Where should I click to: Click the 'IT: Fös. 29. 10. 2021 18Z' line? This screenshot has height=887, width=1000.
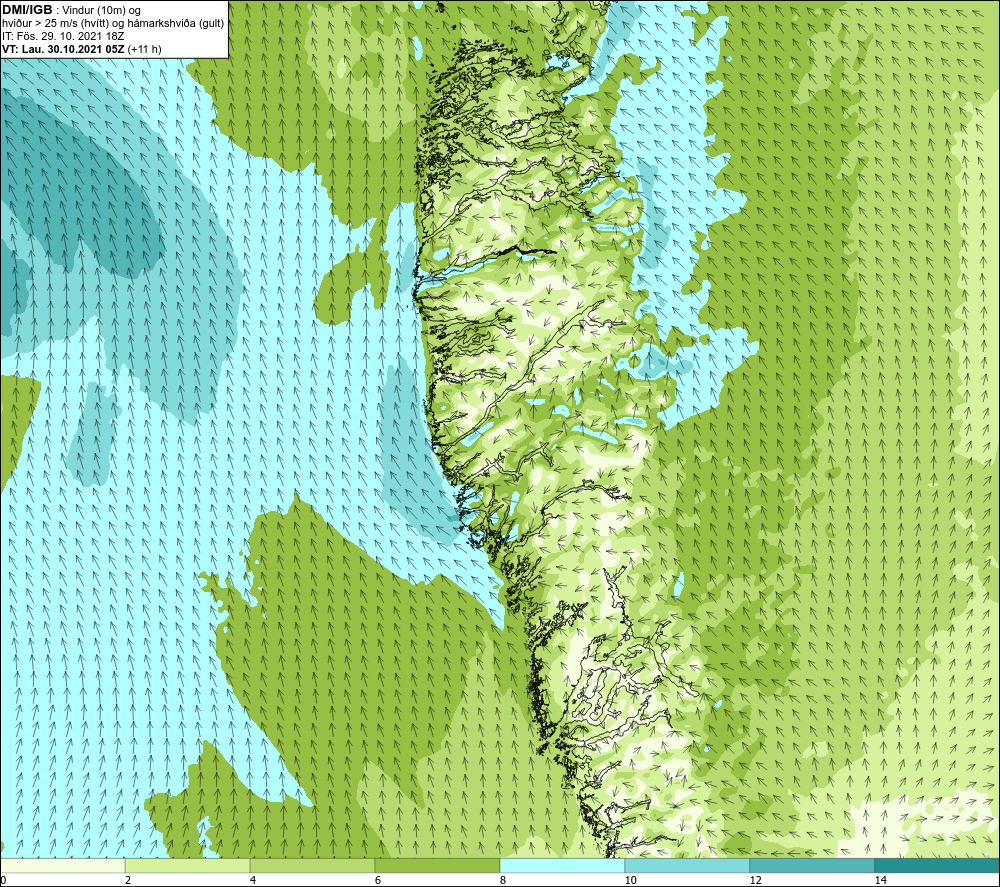coord(63,36)
